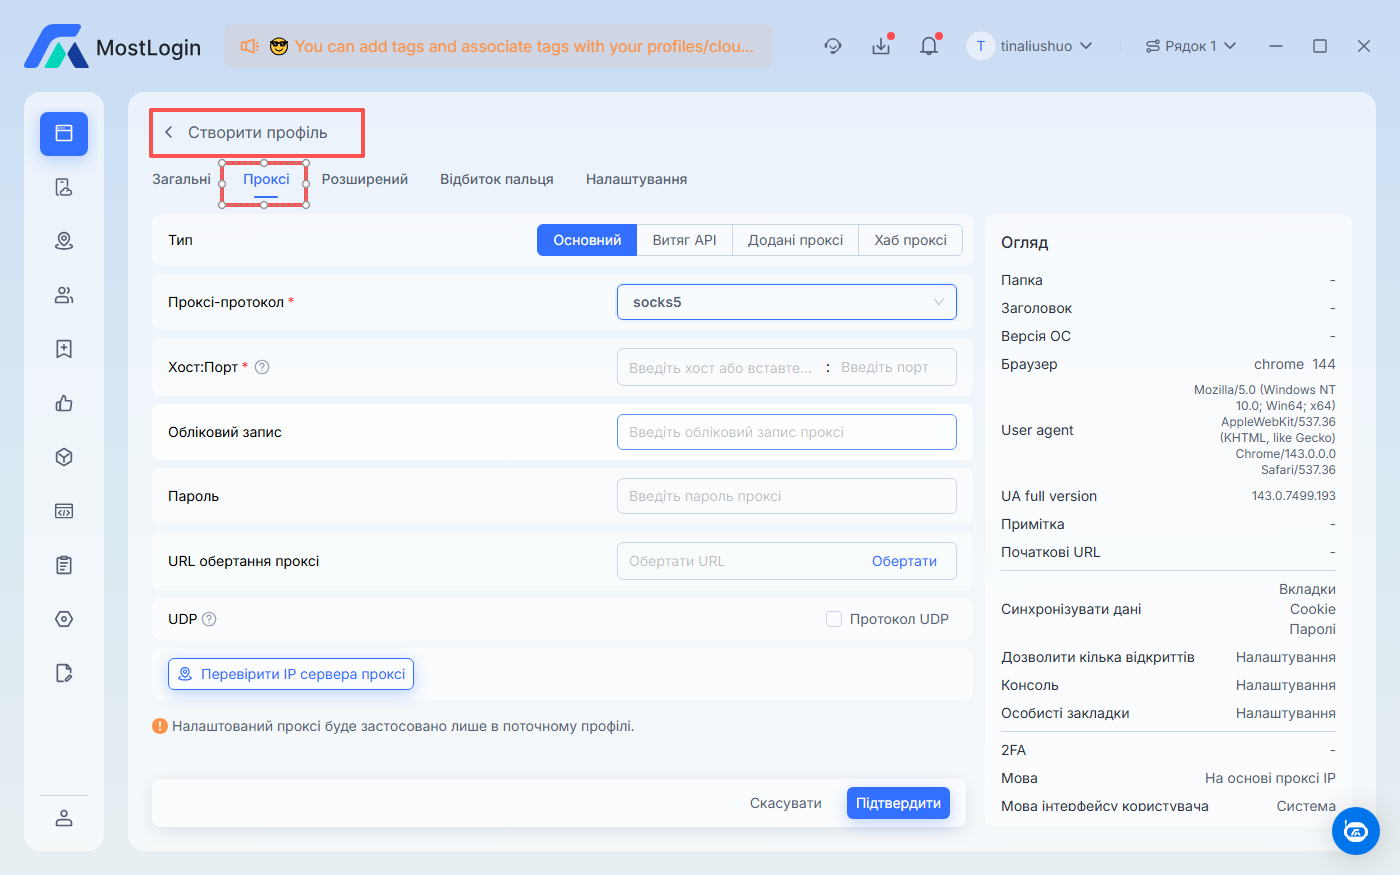
Task: Choose Хаб проксі type option
Action: [910, 240]
